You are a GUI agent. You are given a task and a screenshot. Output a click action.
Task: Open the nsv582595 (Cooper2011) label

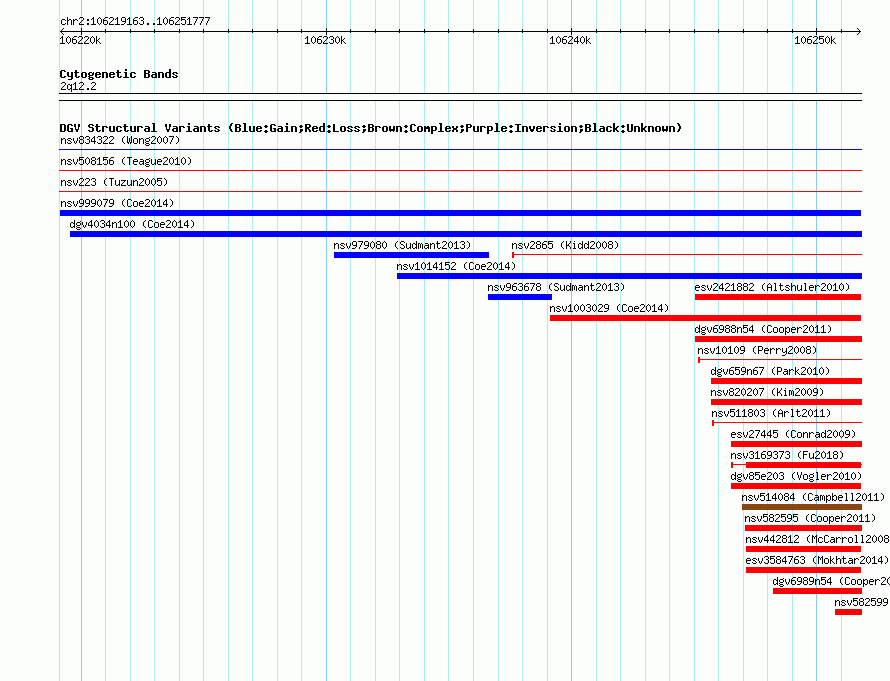(x=810, y=518)
